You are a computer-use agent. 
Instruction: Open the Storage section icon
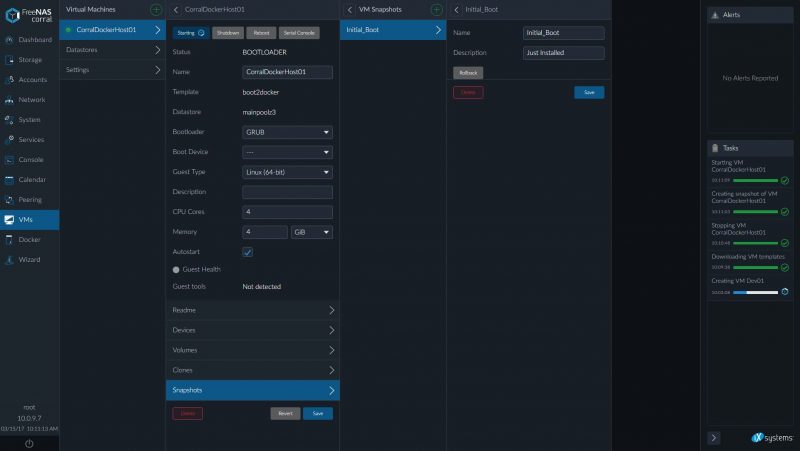tap(9, 60)
